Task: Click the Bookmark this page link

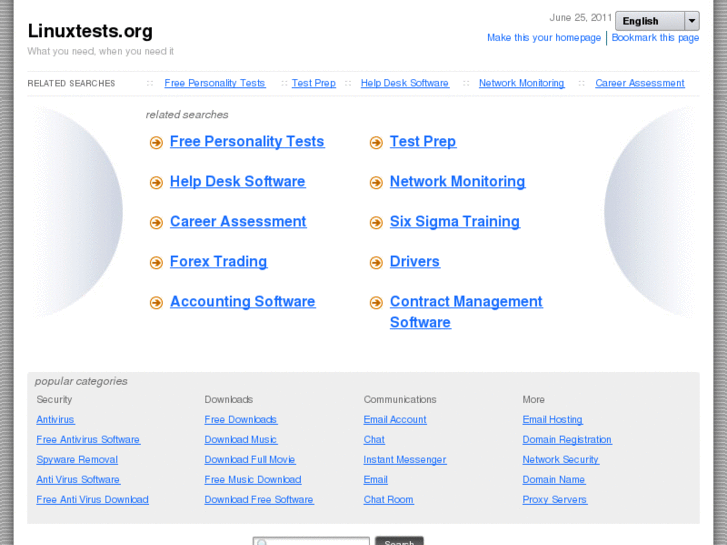Action: click(x=655, y=38)
